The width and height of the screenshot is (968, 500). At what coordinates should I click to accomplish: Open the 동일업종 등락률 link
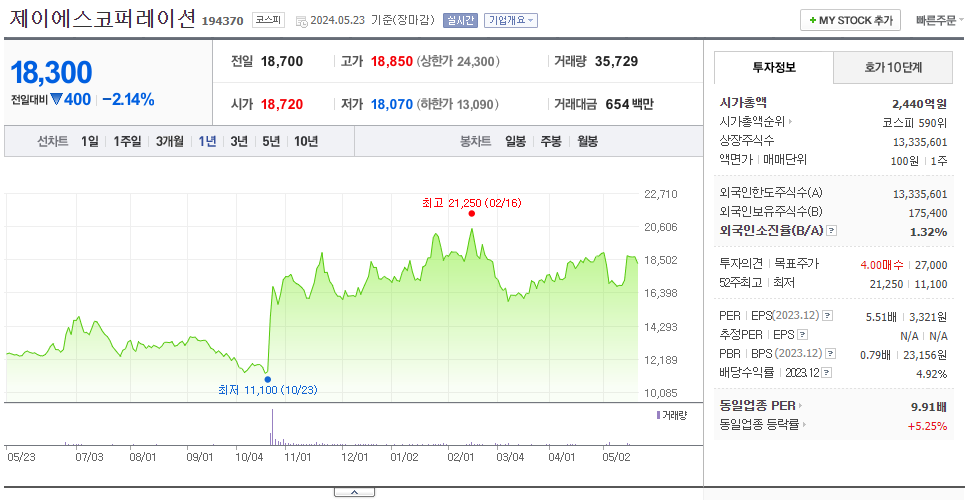pos(760,425)
